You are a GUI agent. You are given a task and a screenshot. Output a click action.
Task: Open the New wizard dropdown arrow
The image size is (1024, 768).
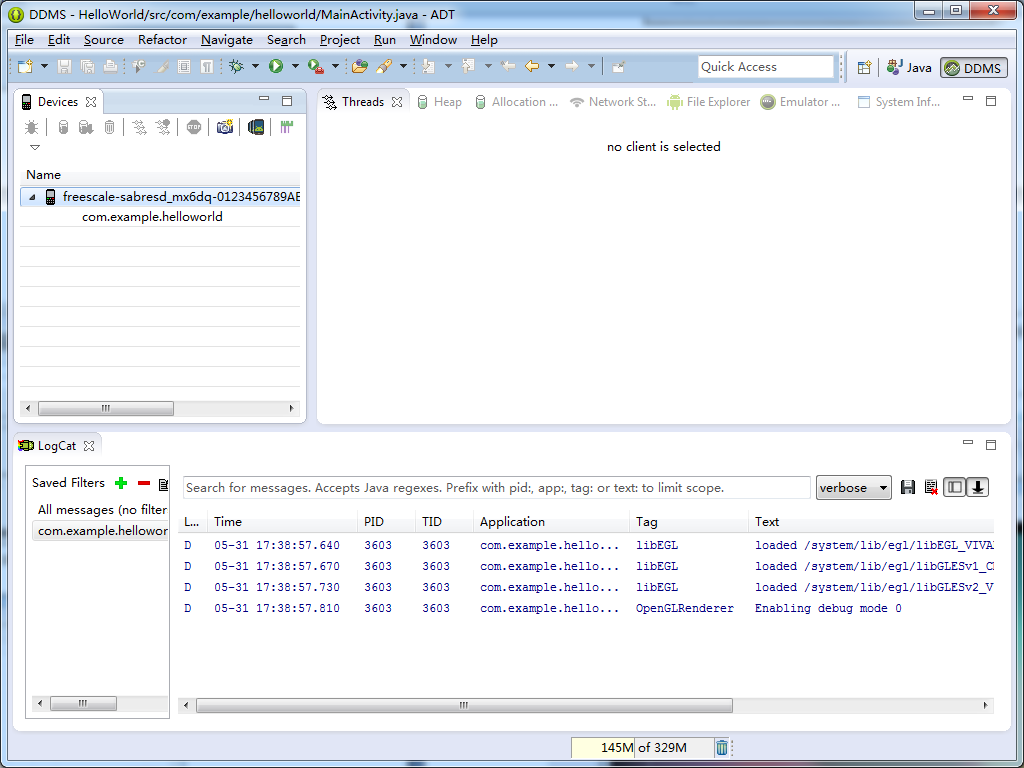(44, 67)
